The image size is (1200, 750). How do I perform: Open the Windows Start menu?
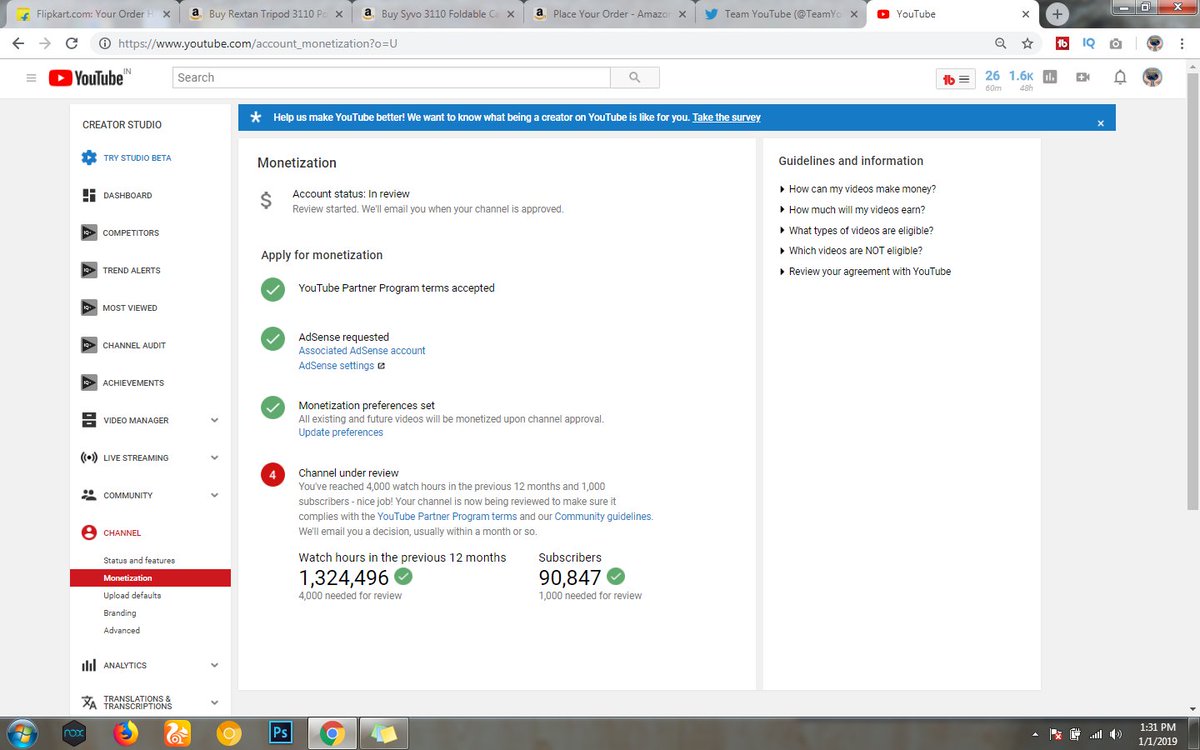coord(22,733)
